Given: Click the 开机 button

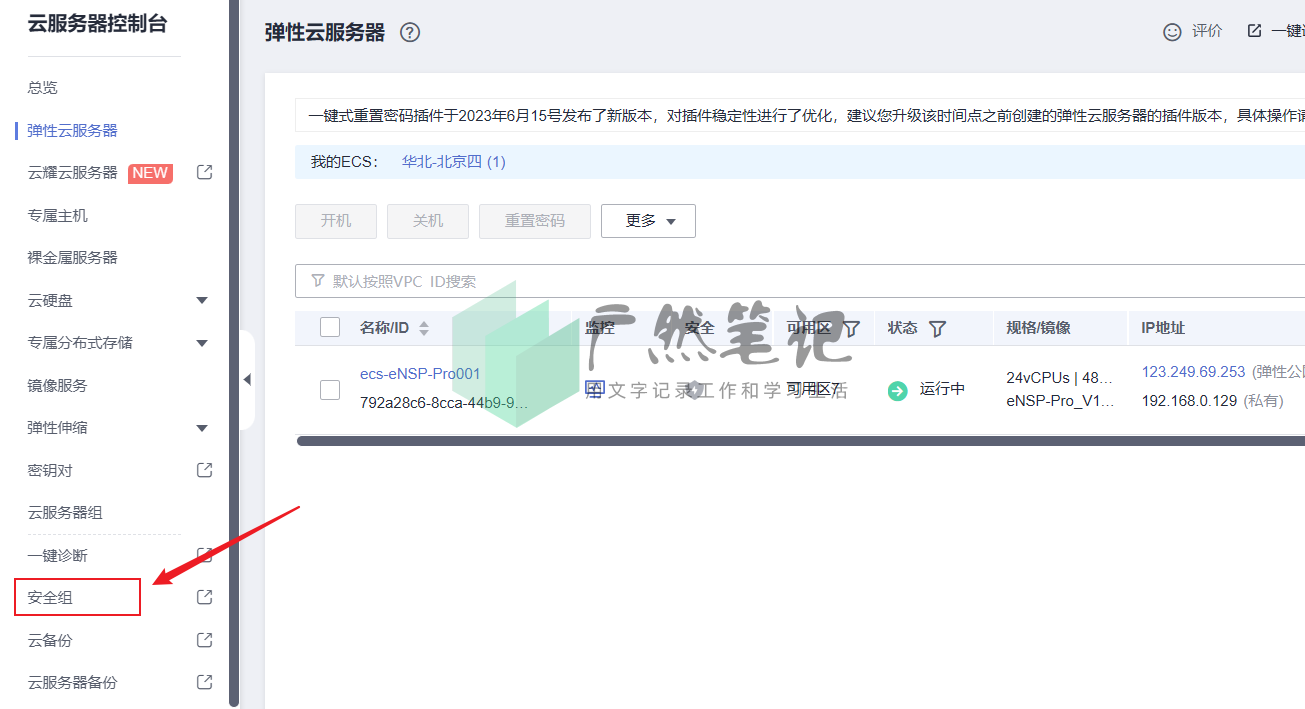Looking at the screenshot, I should [336, 221].
